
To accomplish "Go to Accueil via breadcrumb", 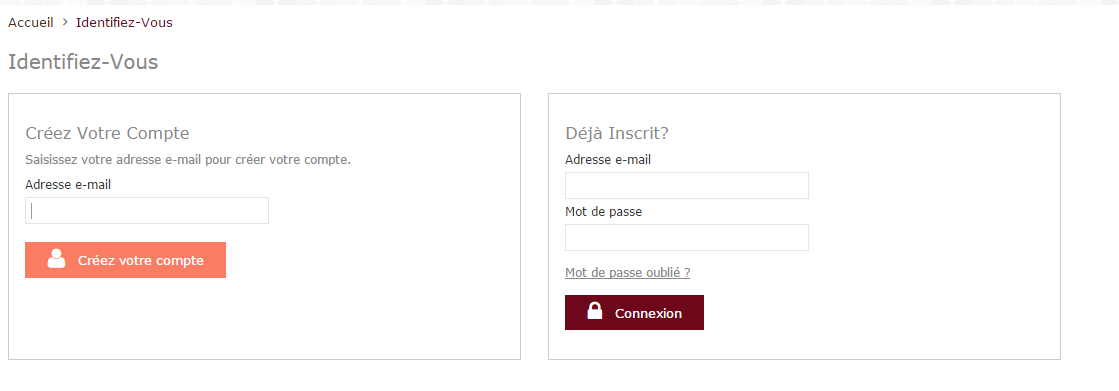I will [31, 22].
